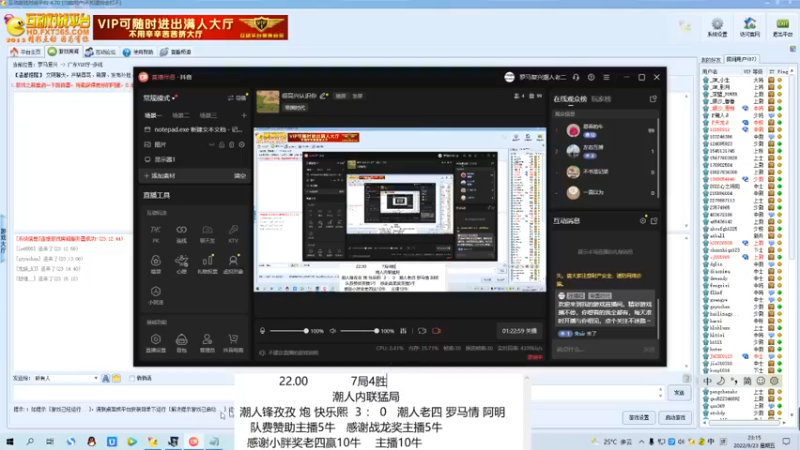
Task: Open the 互动论坛 tab in game platform
Action: point(101,52)
